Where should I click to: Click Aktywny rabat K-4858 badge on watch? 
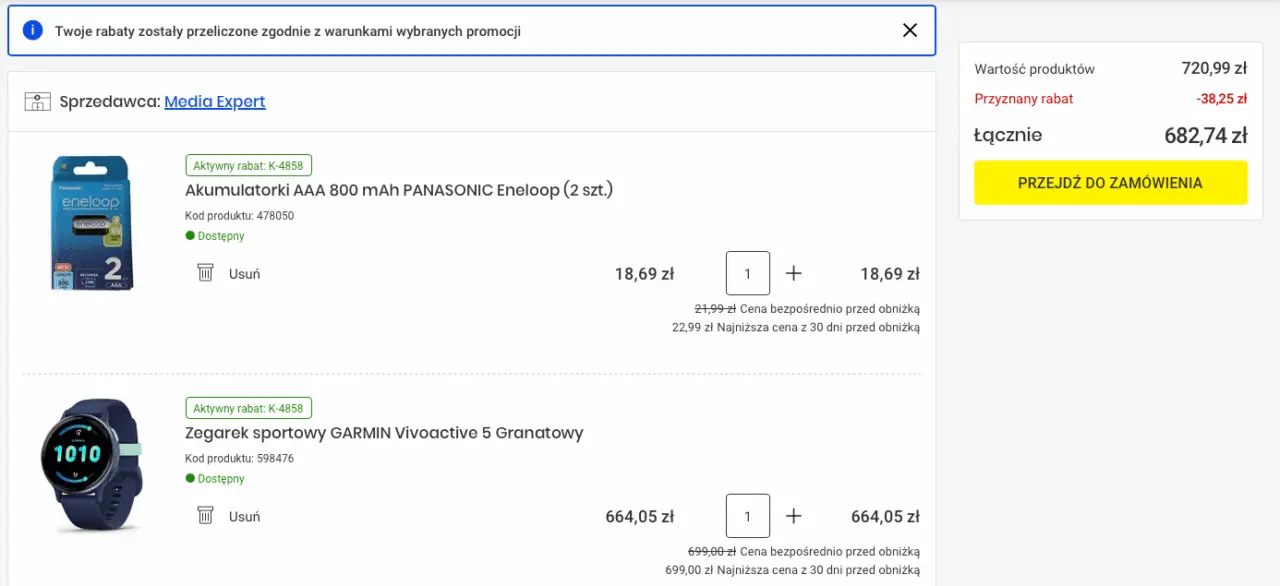coord(249,408)
